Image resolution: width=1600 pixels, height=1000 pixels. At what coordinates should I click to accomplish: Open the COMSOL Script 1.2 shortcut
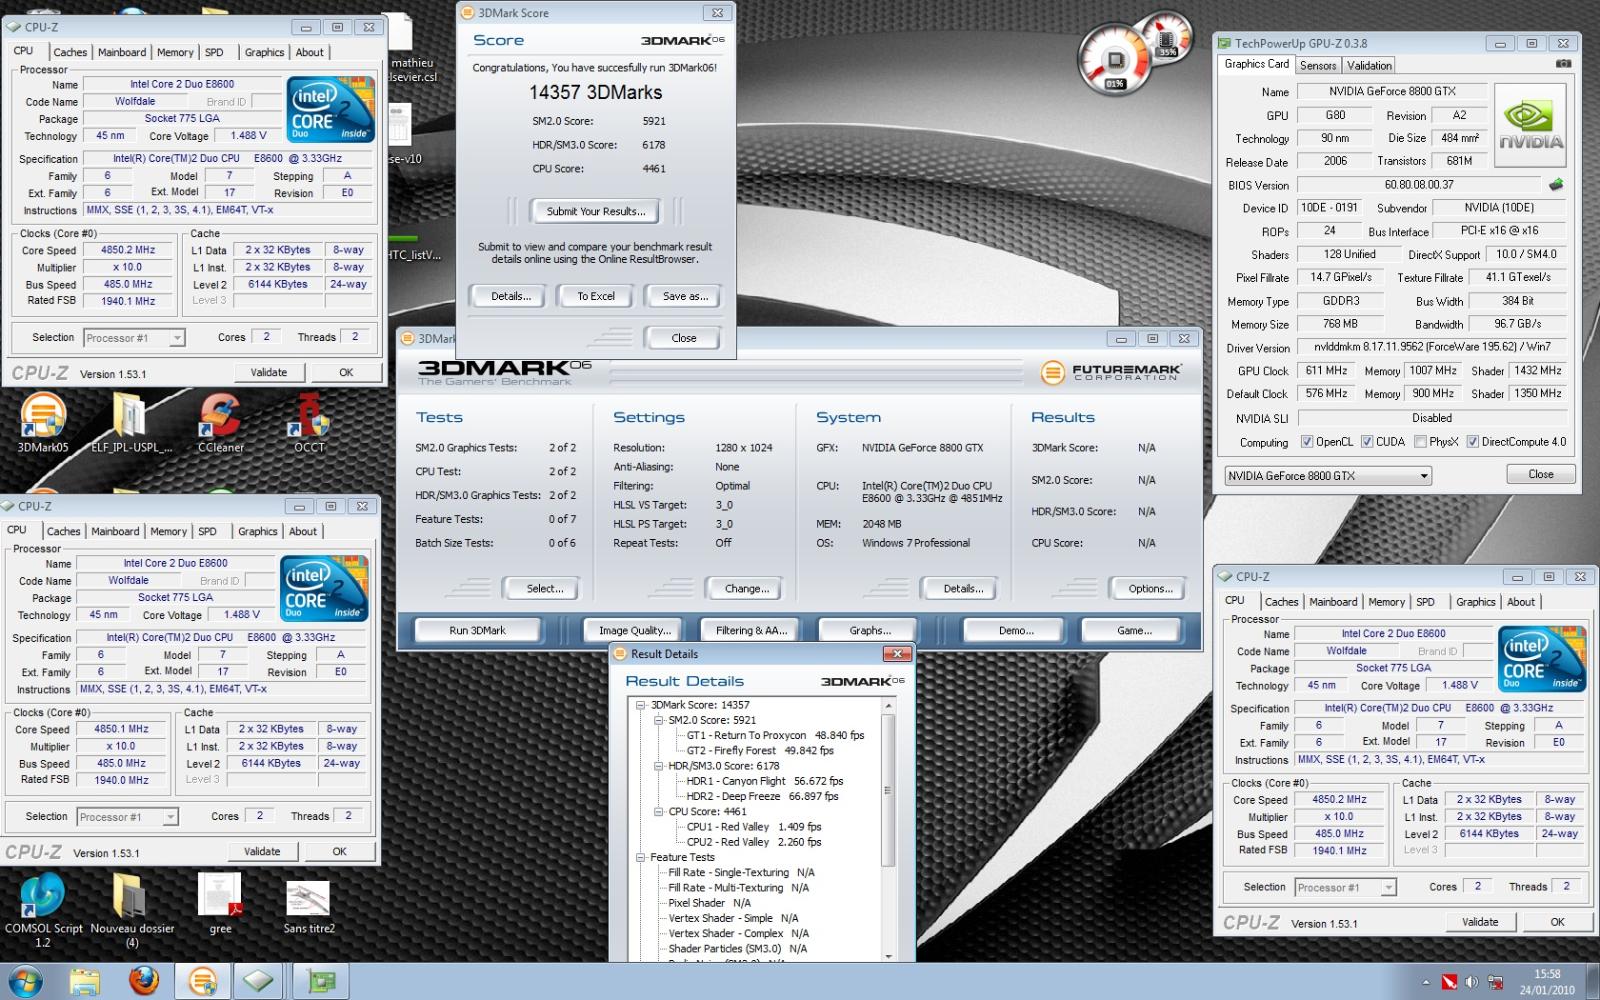point(43,910)
